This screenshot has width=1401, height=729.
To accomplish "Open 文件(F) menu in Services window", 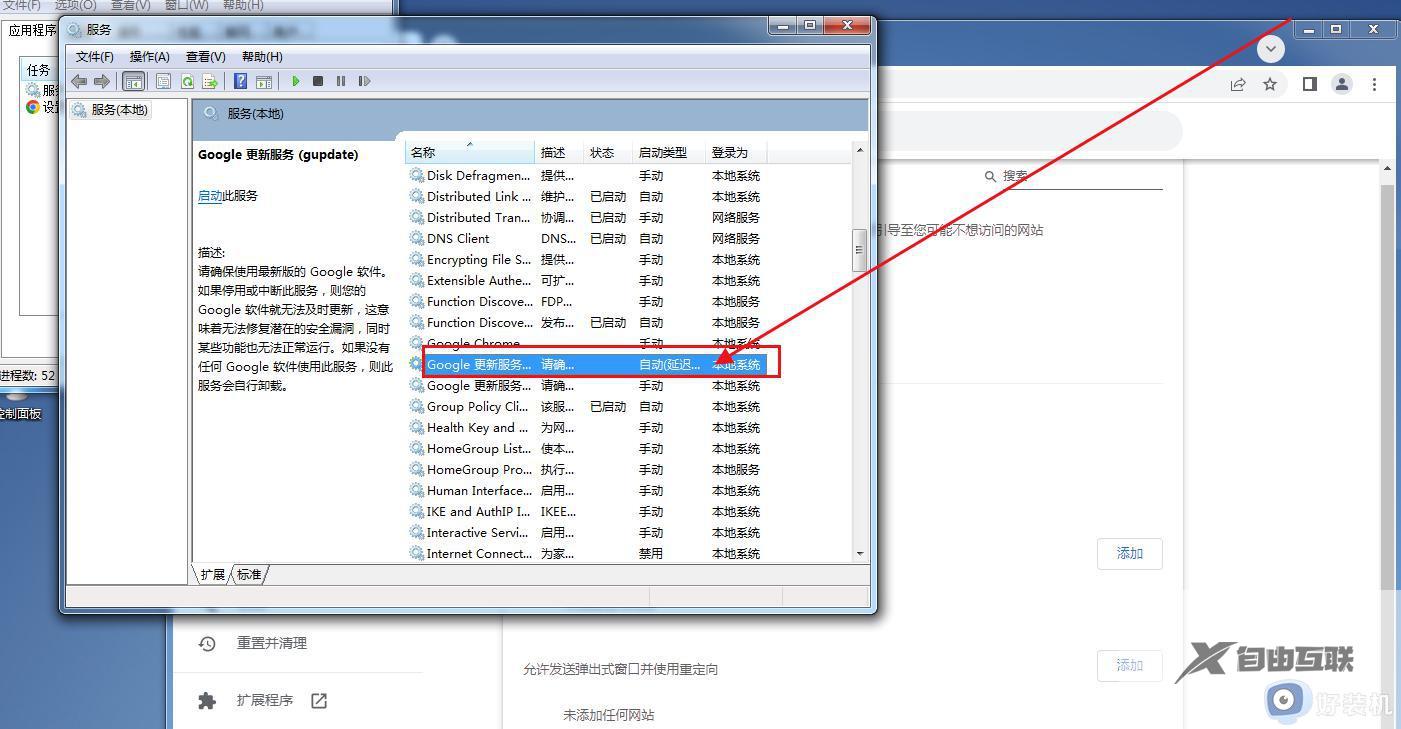I will (x=94, y=57).
